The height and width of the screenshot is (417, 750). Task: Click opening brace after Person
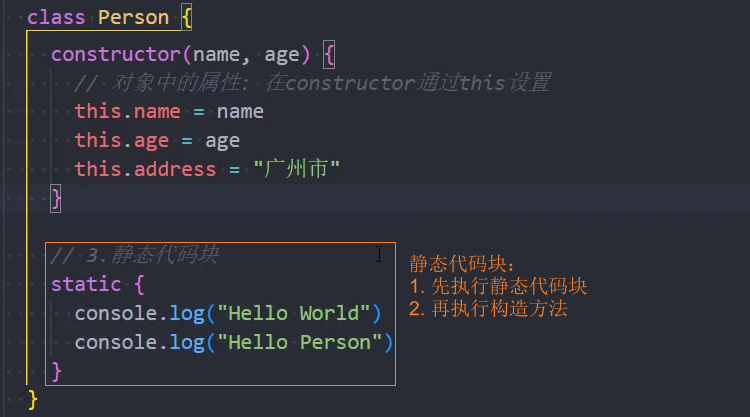[187, 19]
